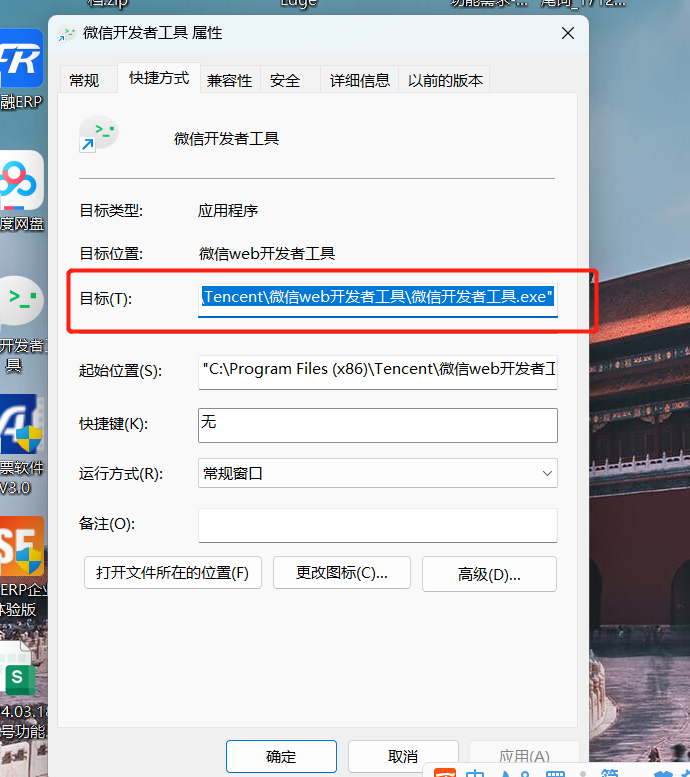Screen dimensions: 690x777
Task: Click the 微信web开发者工具 location text
Action: click(x=267, y=254)
